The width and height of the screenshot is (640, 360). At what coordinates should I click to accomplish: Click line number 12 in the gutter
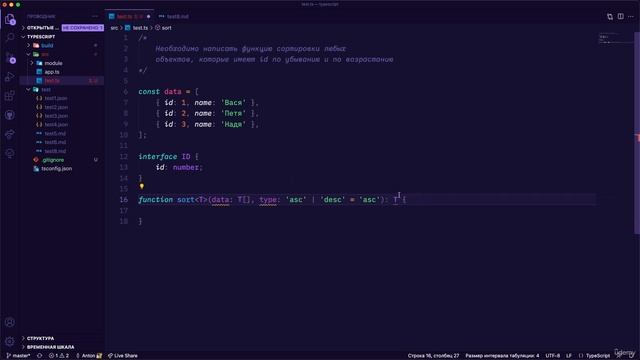124,157
